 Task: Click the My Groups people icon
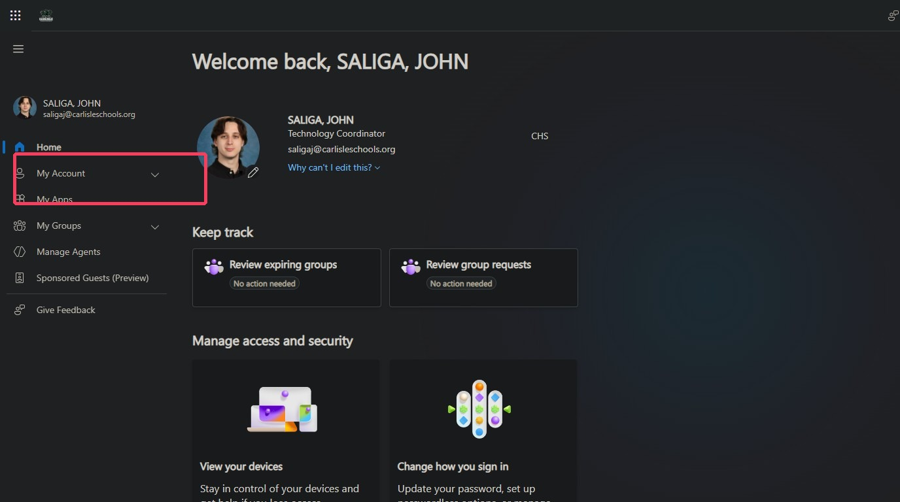point(20,225)
